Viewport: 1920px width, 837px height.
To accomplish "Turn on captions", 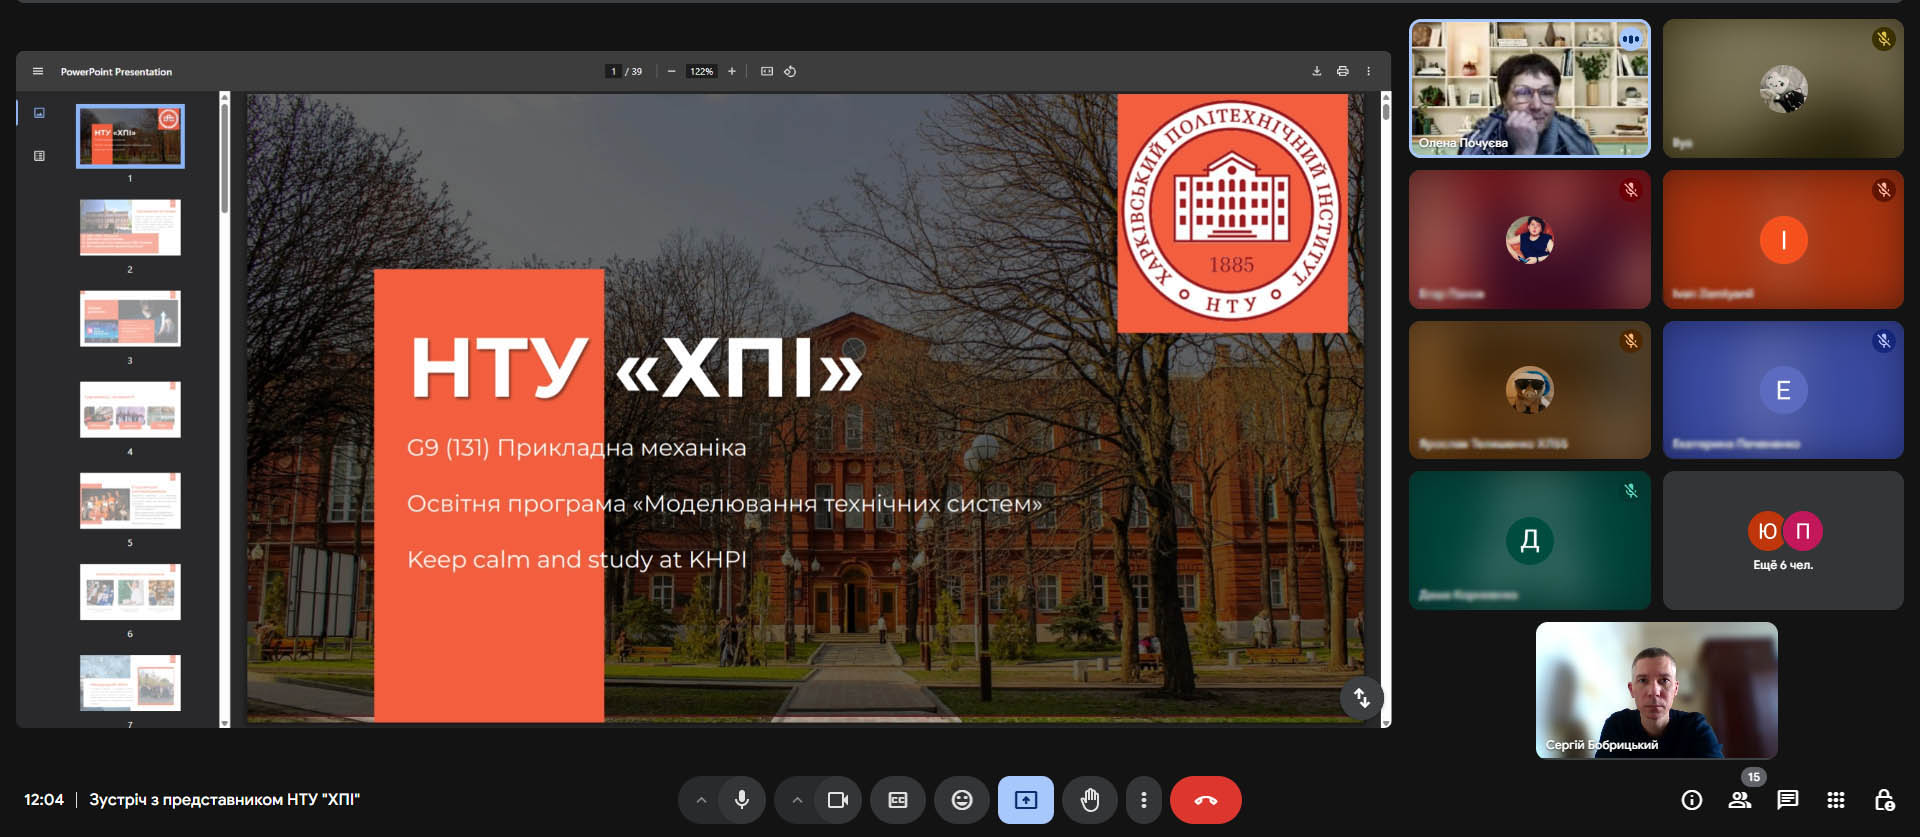I will (898, 800).
